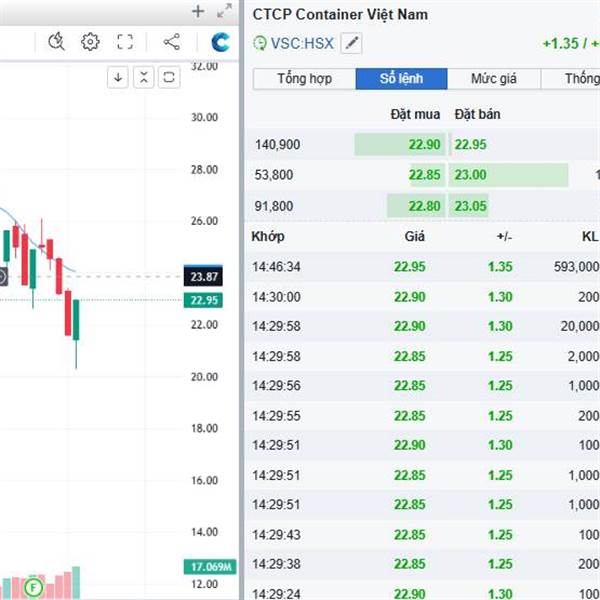The height and width of the screenshot is (600, 600).
Task: Toggle fullscreen chart mode icon
Action: pos(125,42)
